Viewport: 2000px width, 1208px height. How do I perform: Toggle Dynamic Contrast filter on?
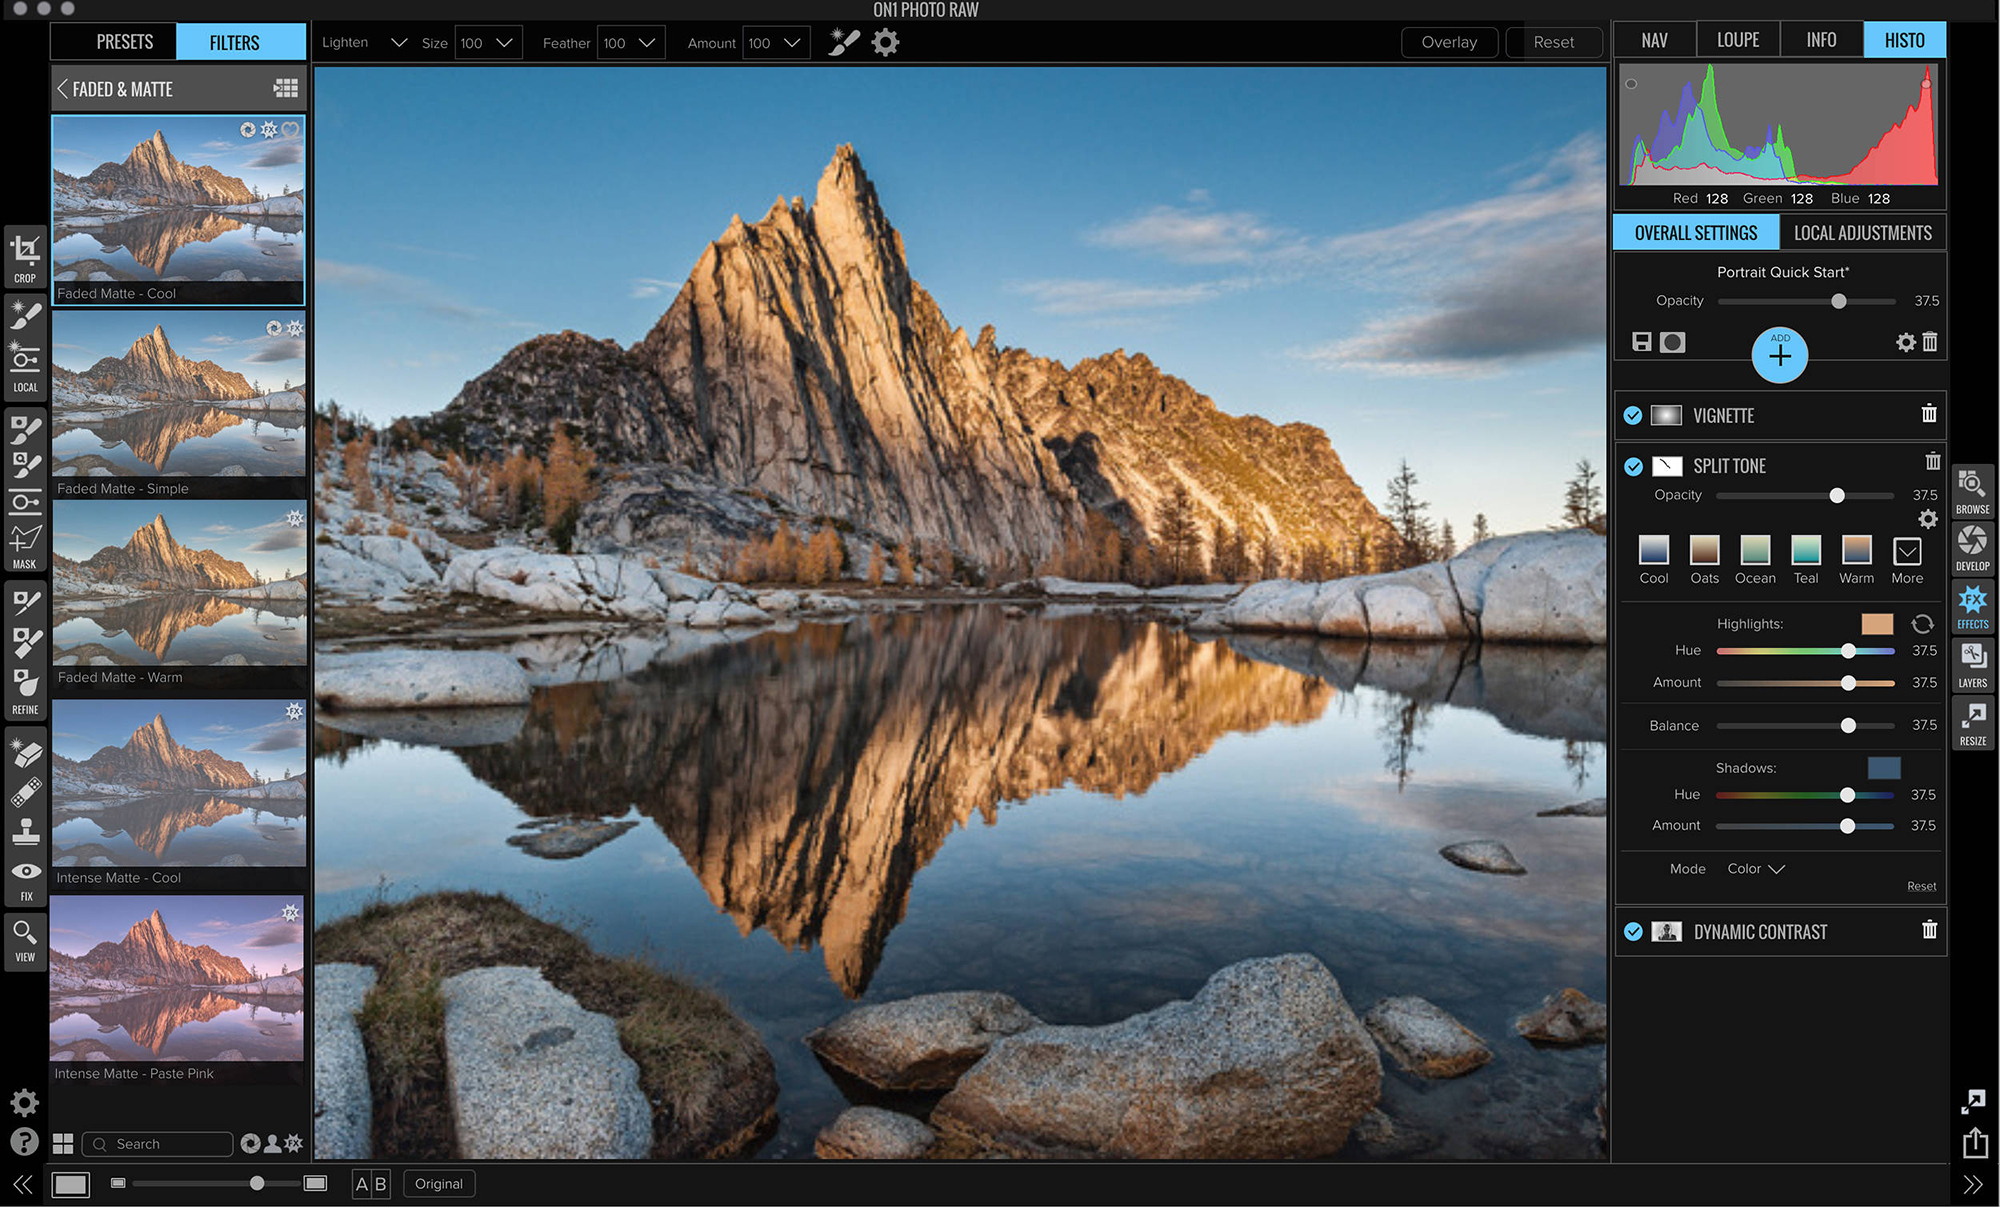(x=1633, y=930)
